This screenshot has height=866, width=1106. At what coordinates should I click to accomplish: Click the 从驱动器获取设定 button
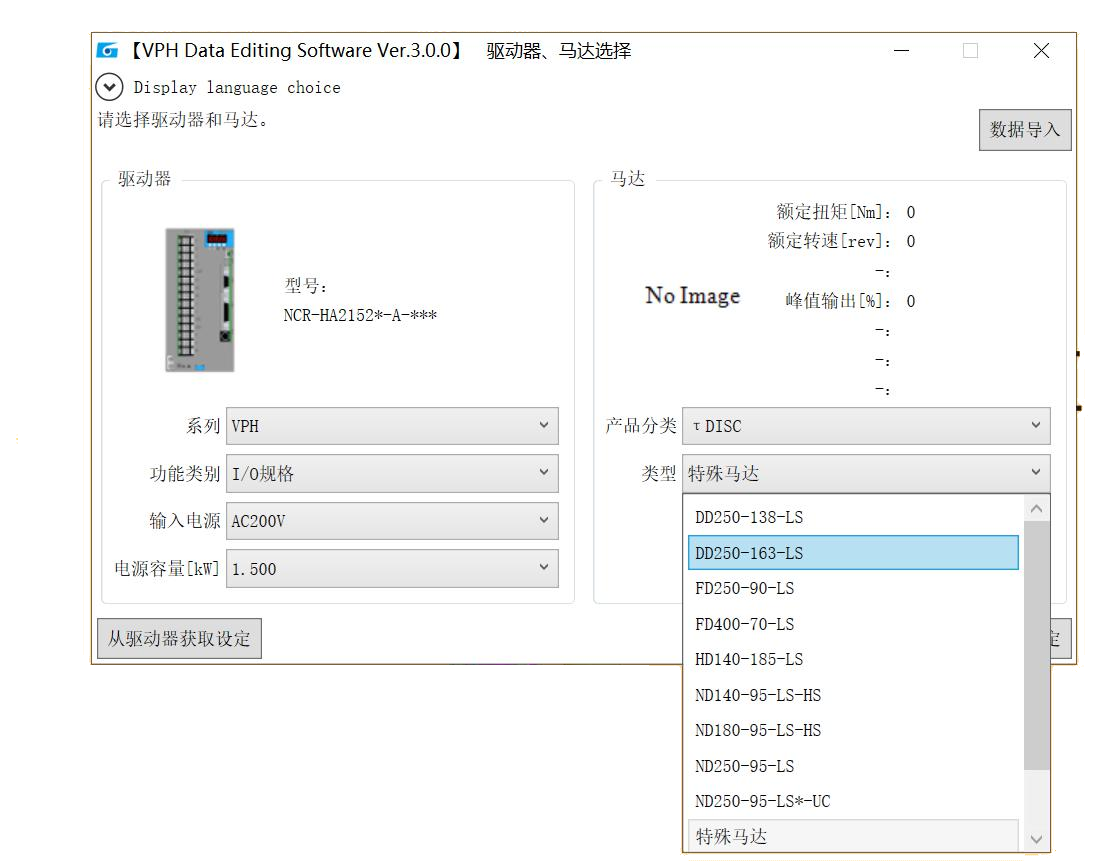[179, 638]
